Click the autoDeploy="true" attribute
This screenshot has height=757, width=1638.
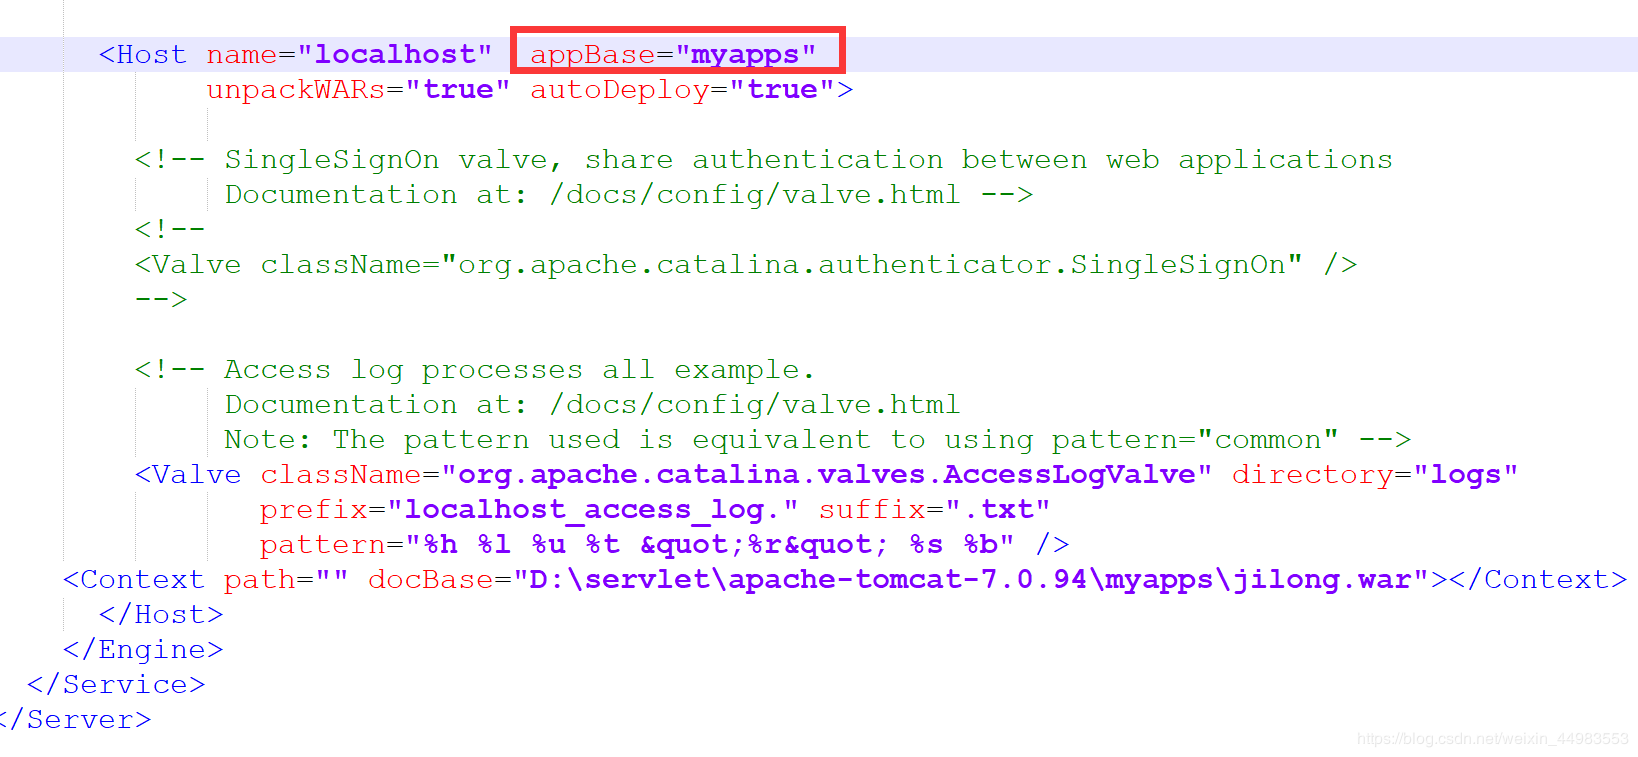(683, 90)
